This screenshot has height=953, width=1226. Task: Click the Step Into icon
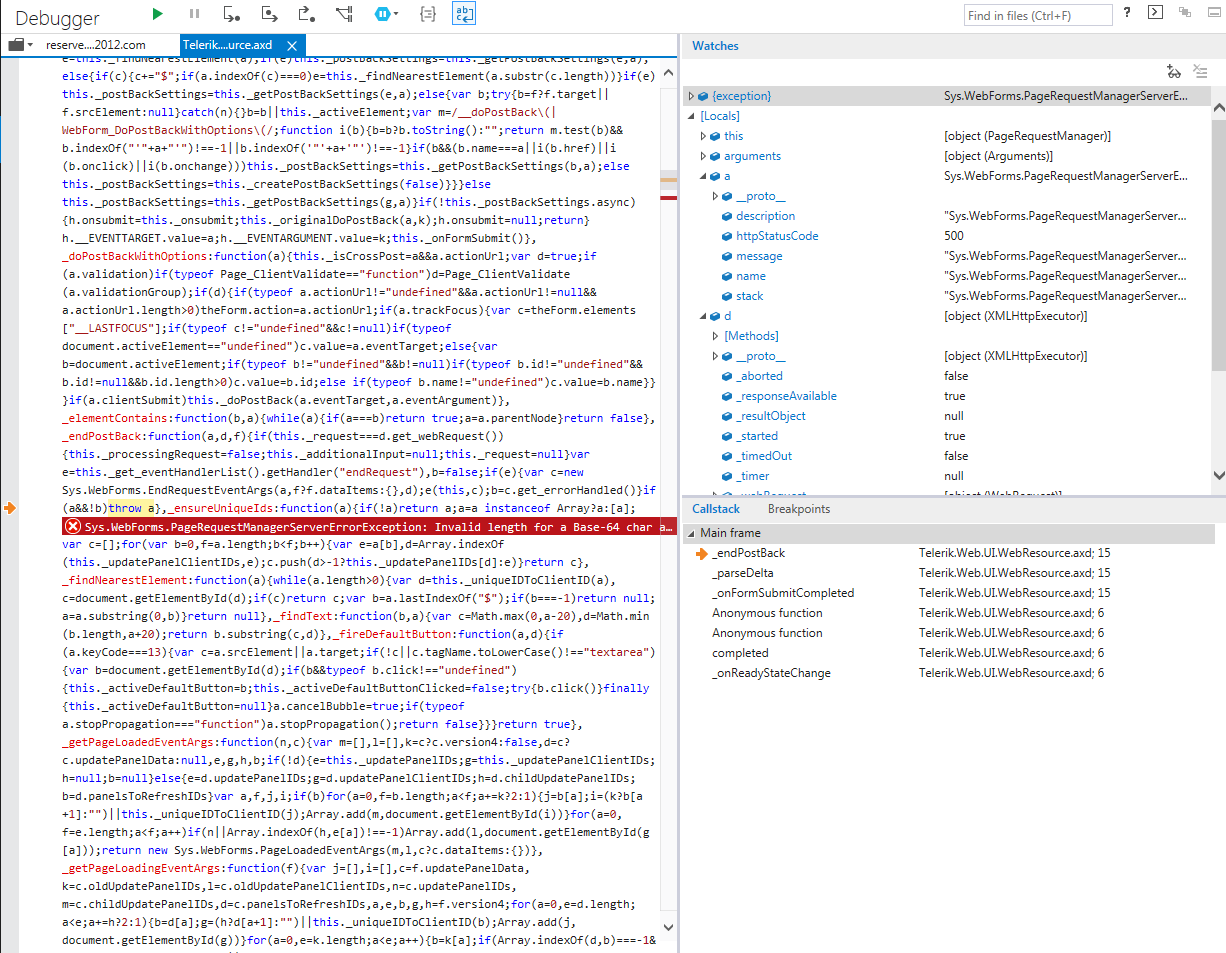232,14
